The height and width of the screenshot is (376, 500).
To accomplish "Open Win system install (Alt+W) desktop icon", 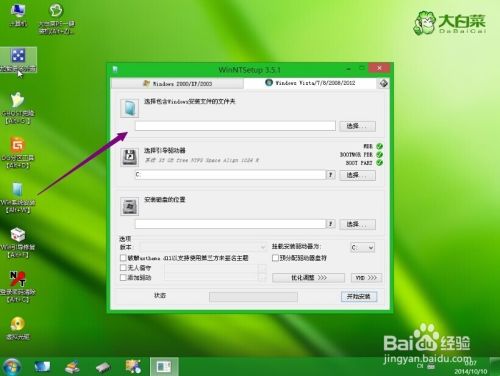I will [18, 197].
